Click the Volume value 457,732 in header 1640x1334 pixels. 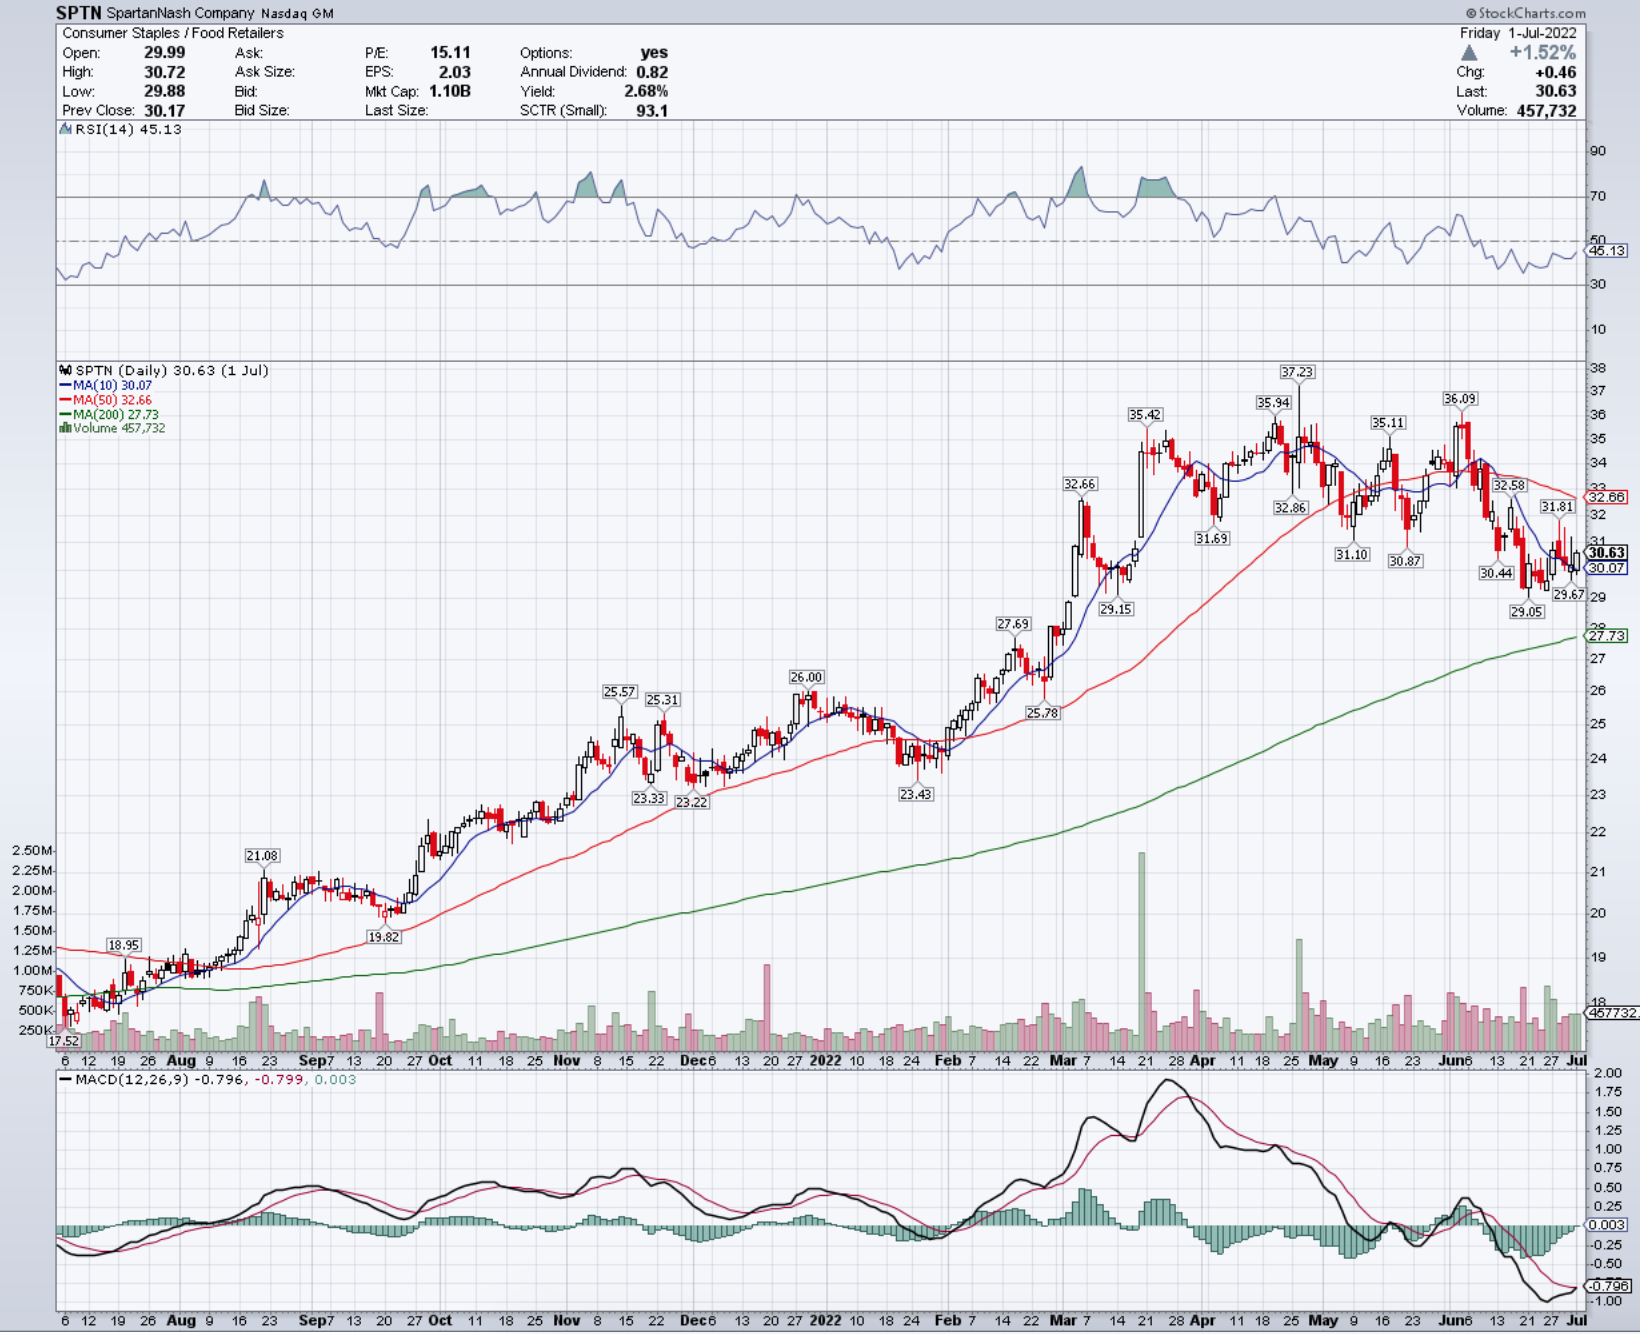(1546, 110)
